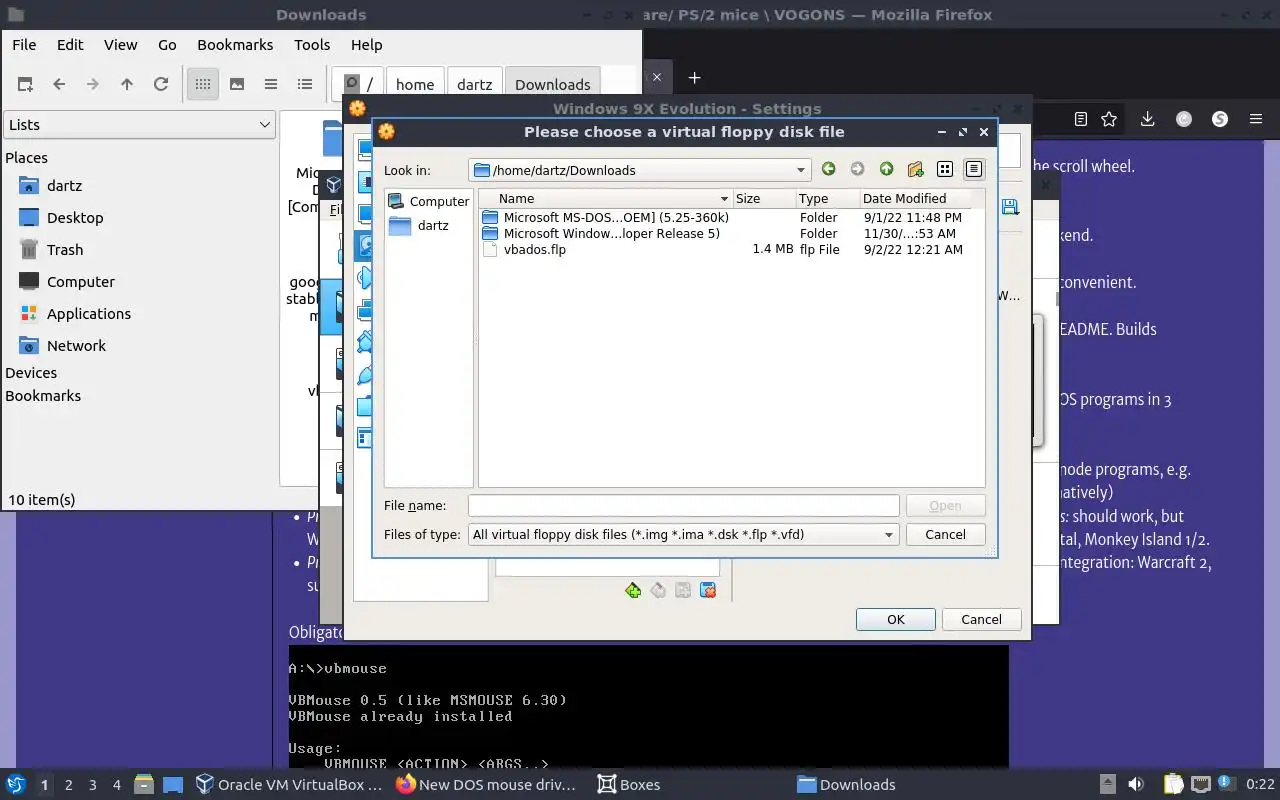Viewport: 1280px width, 800px height.
Task: Click home path segment button
Action: pos(415,85)
